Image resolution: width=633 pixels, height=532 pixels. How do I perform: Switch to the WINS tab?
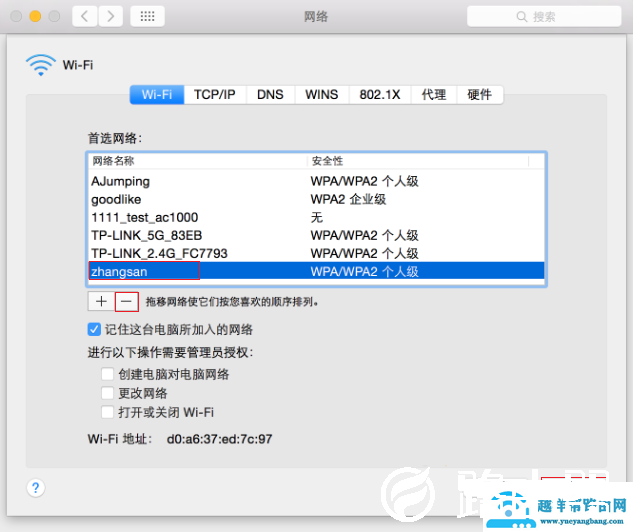[322, 94]
